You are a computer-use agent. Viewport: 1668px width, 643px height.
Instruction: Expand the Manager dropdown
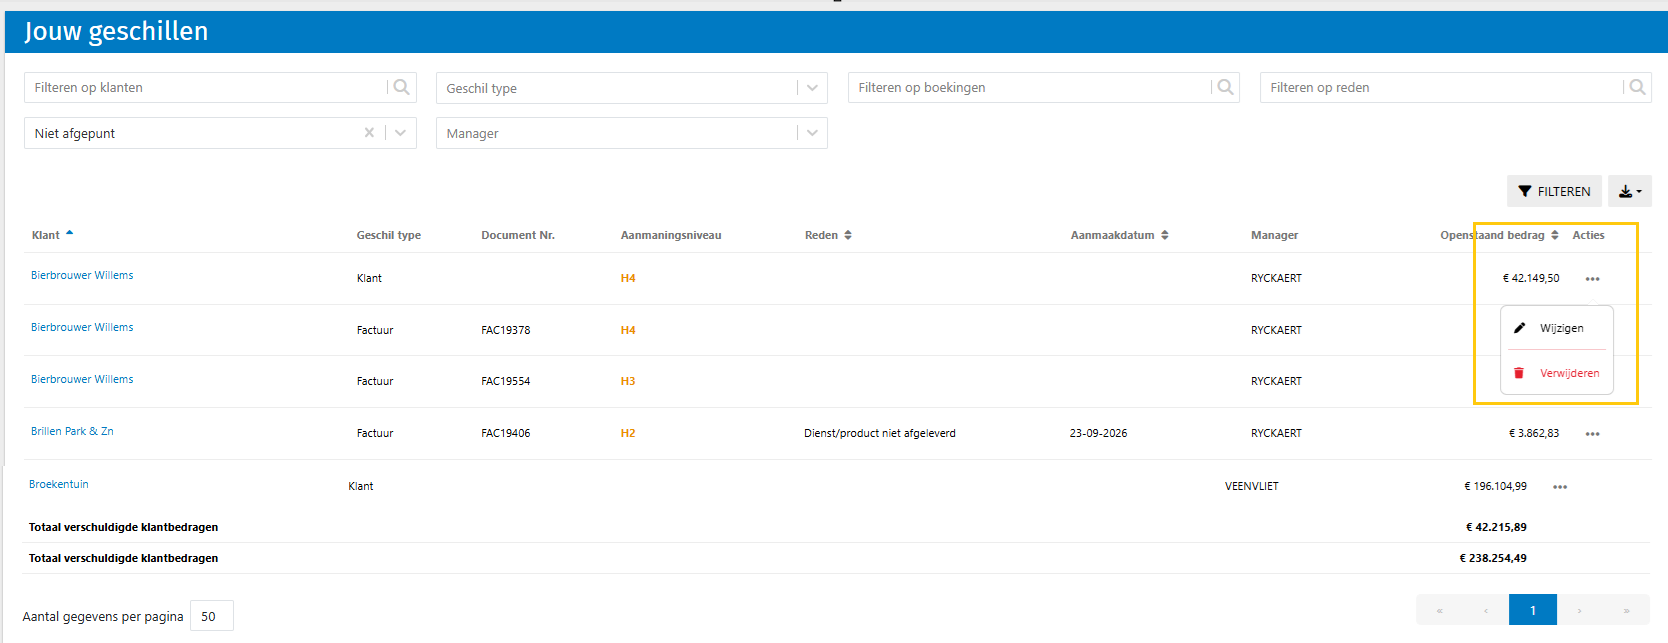812,133
